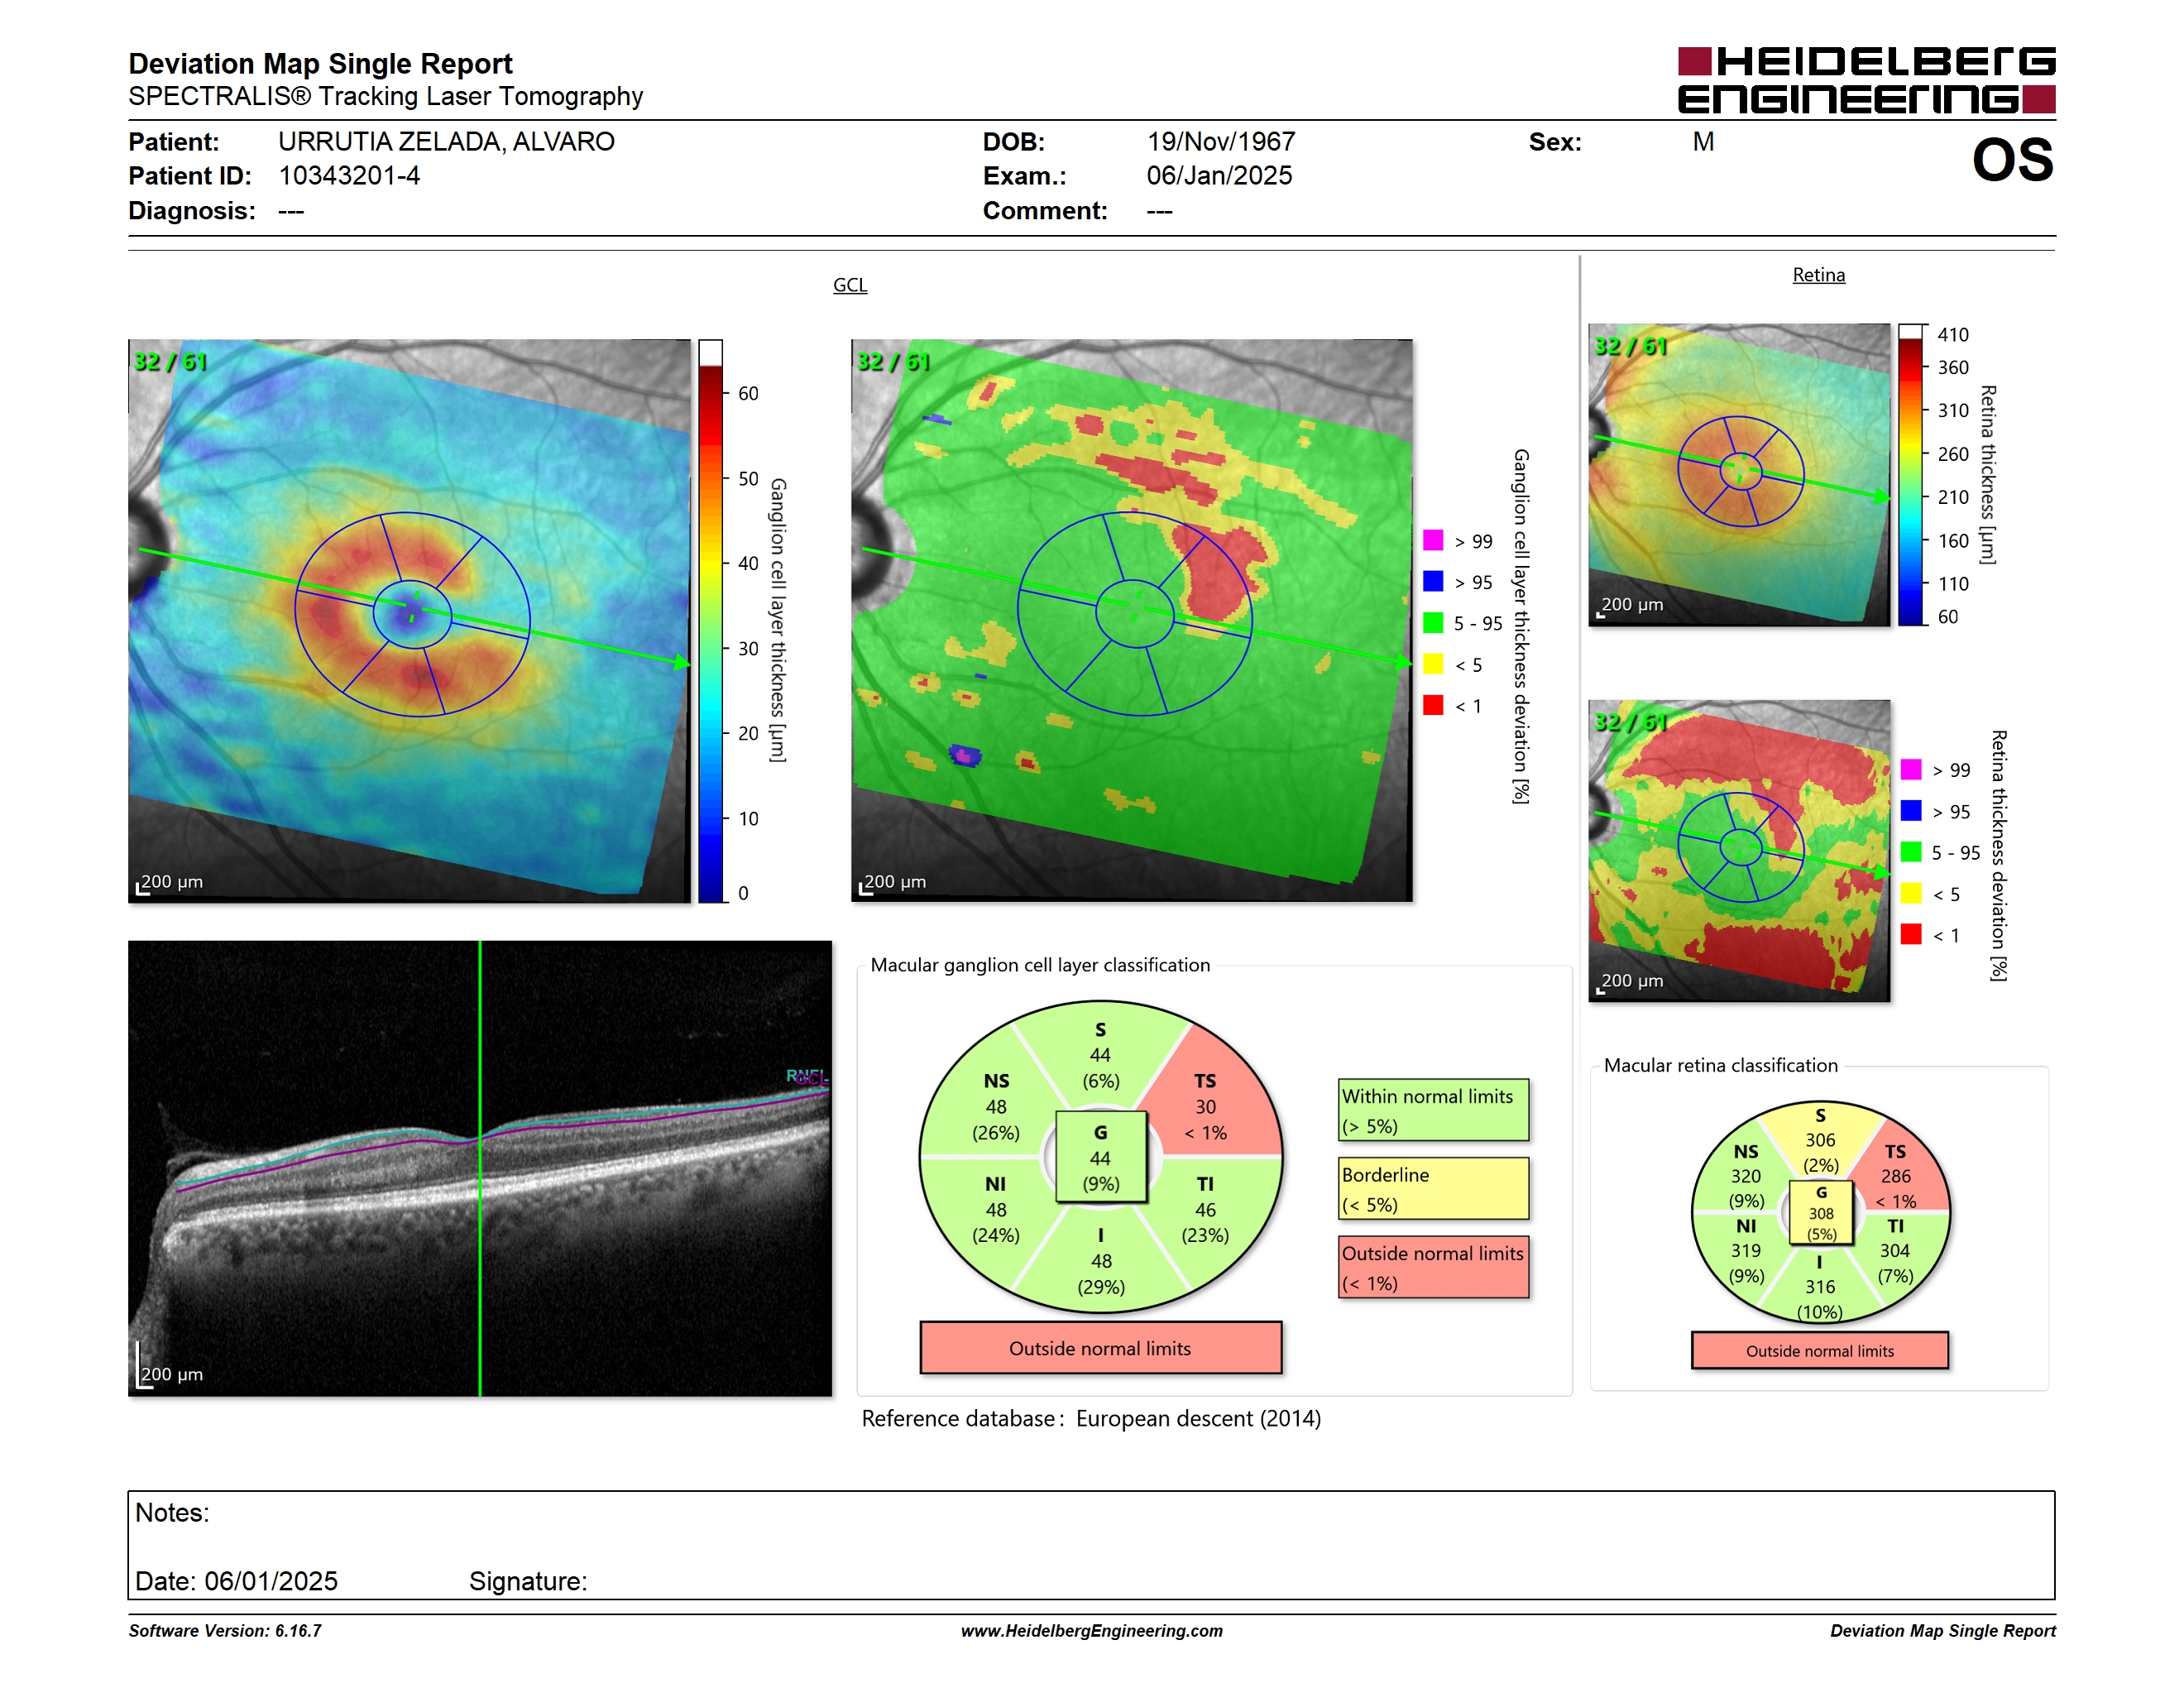Select the Retina section heading
This screenshot has width=2184, height=1688.
click(1818, 275)
